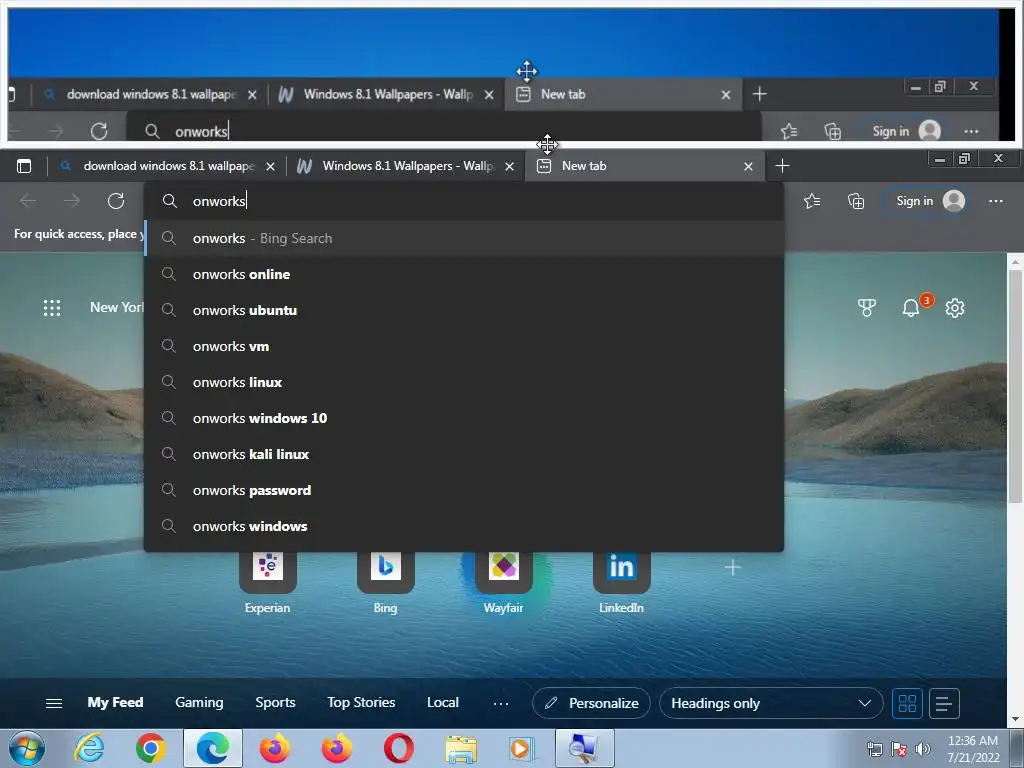The height and width of the screenshot is (768, 1024).
Task: Click the profile avatar next to Sign in
Action: click(x=953, y=201)
